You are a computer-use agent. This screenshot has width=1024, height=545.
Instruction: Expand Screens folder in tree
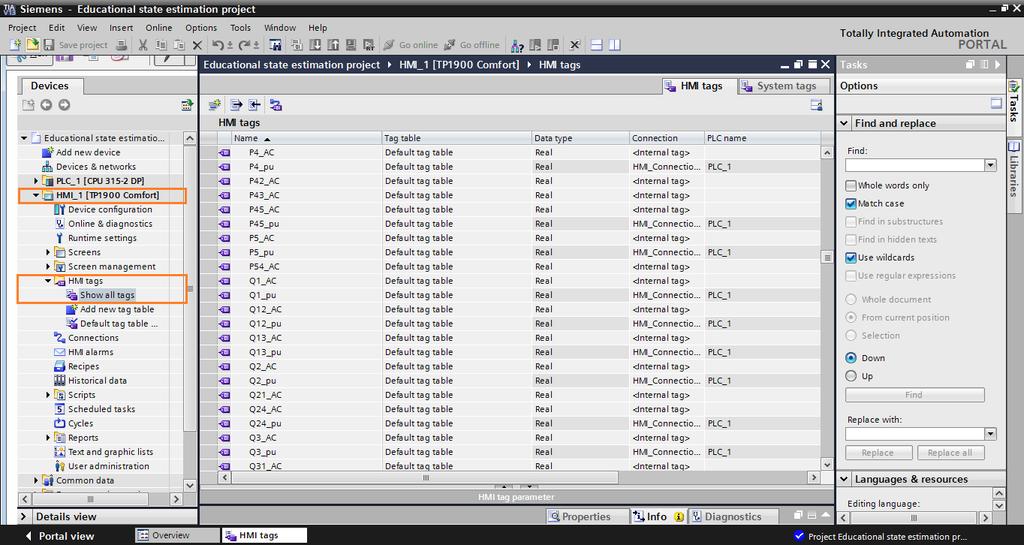[x=48, y=253]
